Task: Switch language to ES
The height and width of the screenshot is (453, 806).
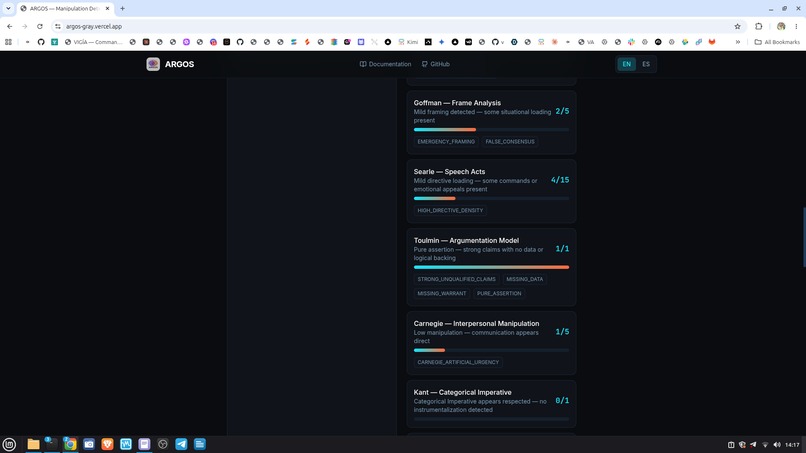Action: 646,64
